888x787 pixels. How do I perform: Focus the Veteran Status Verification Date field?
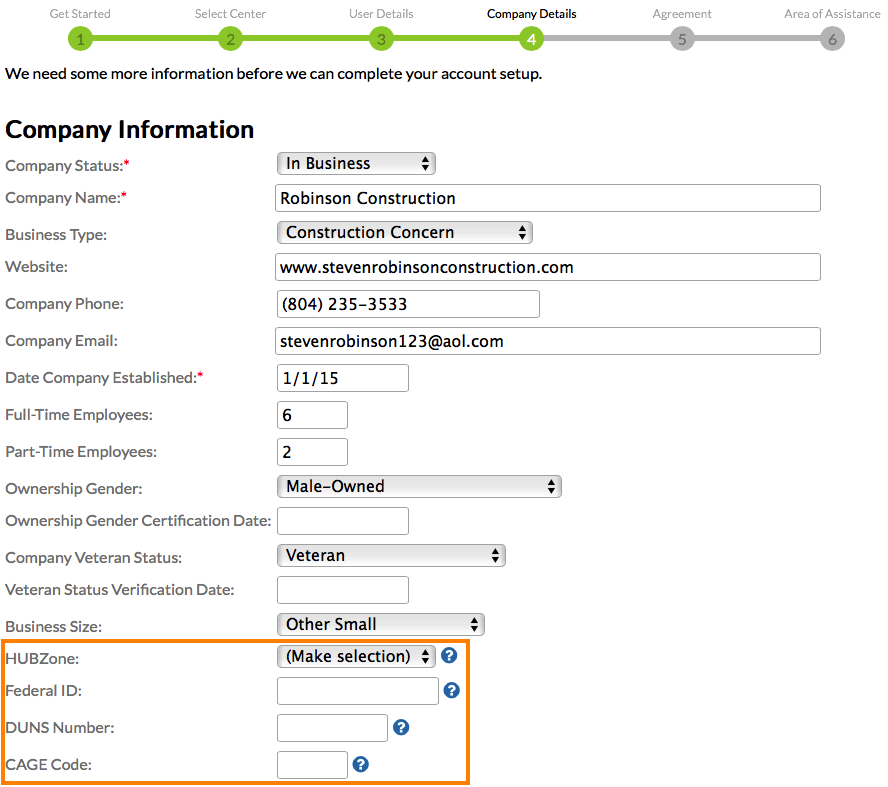342,590
